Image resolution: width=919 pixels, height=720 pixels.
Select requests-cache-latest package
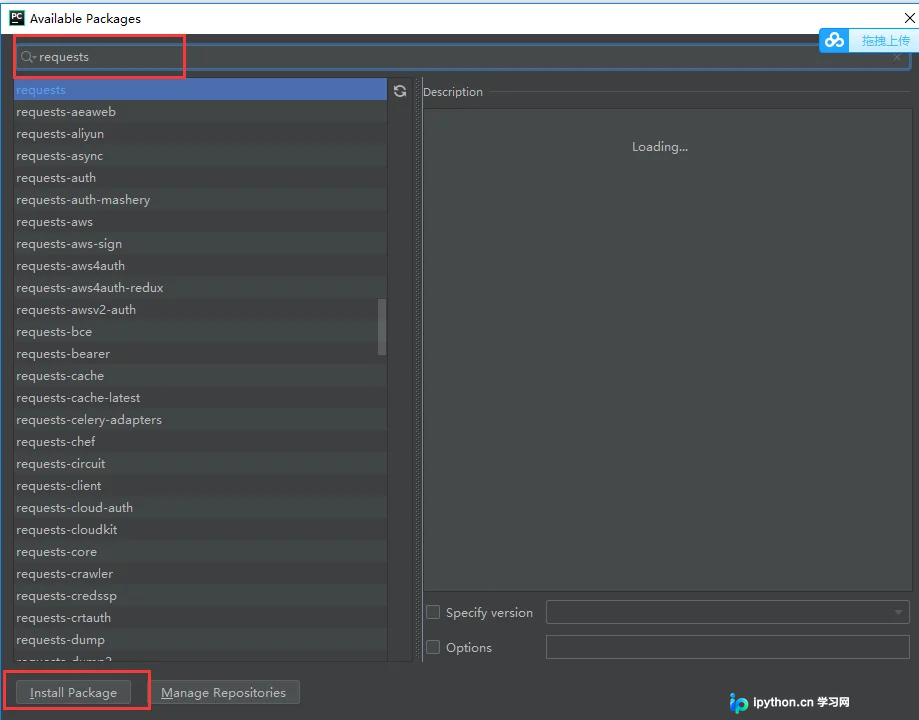pyautogui.click(x=200, y=398)
